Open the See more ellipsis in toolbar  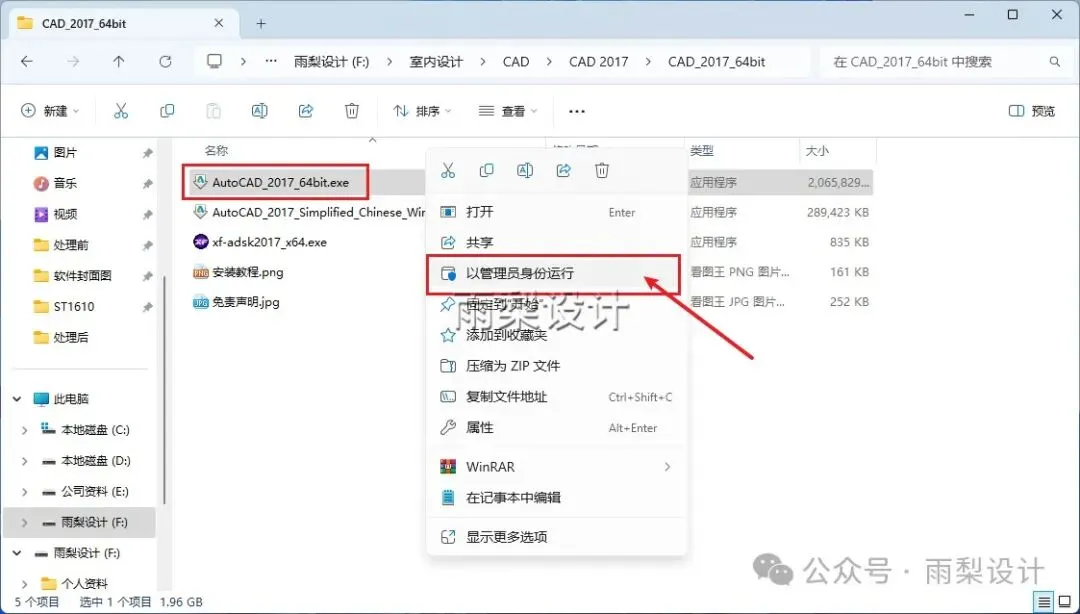tap(577, 111)
